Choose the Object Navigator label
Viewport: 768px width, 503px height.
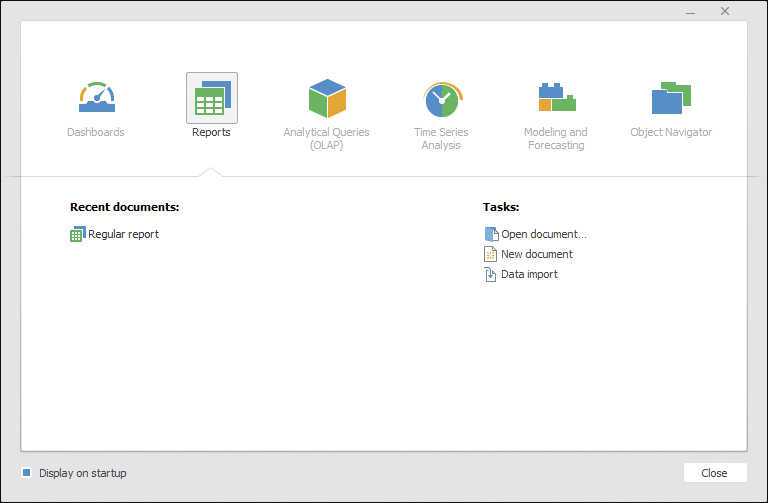pyautogui.click(x=671, y=132)
